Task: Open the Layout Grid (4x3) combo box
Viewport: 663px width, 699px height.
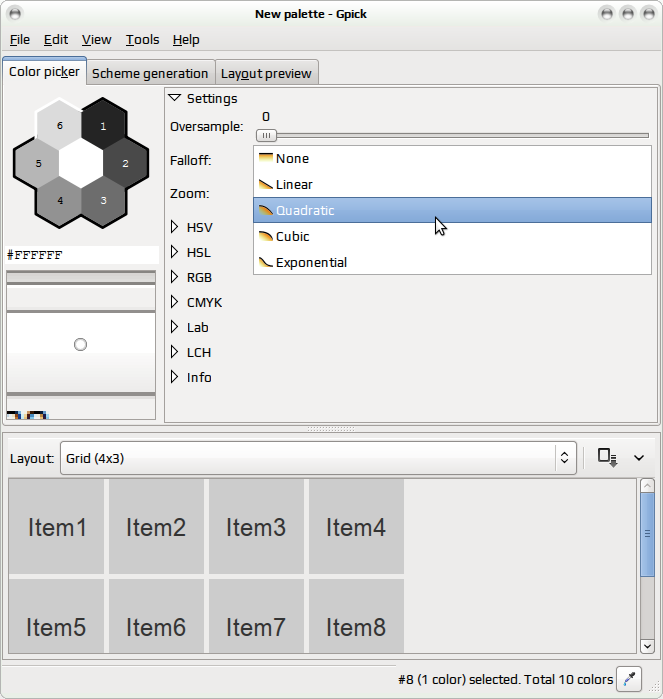Action: tap(318, 458)
